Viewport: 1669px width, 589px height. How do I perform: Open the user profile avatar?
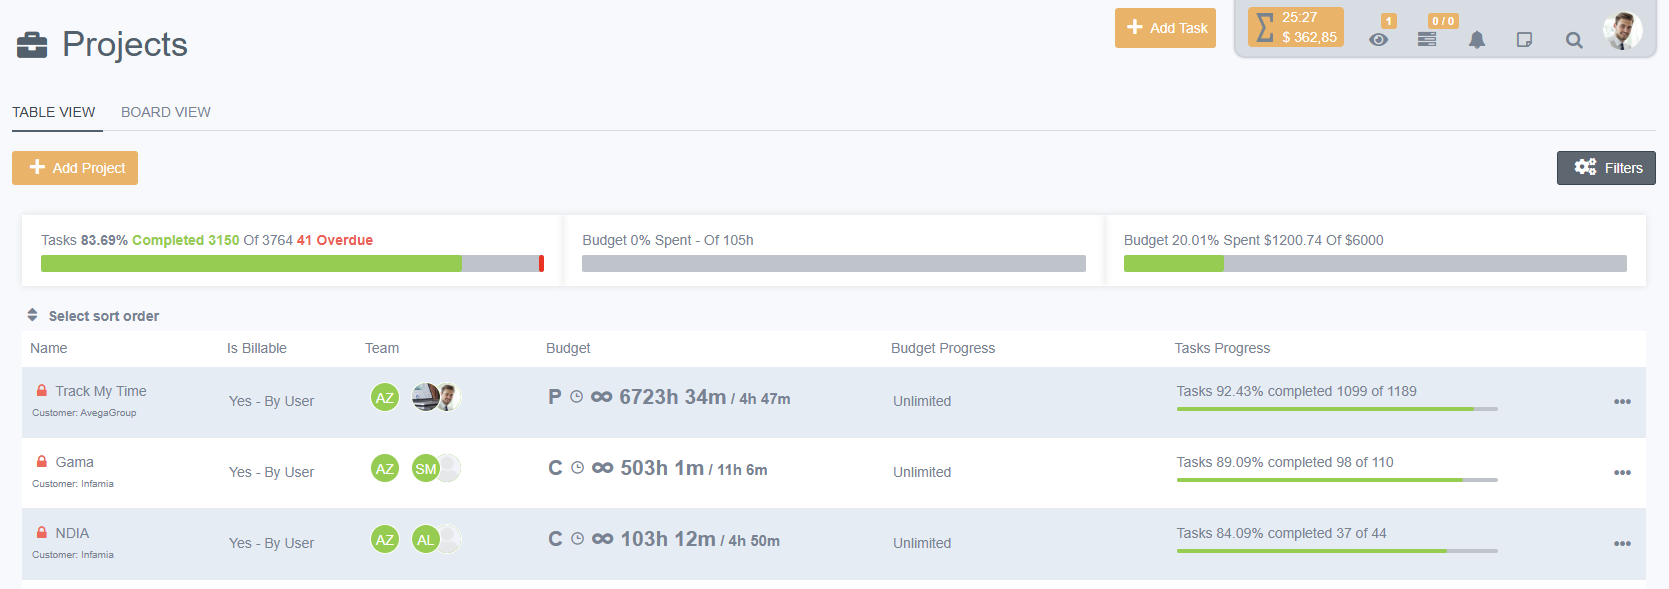(x=1621, y=30)
